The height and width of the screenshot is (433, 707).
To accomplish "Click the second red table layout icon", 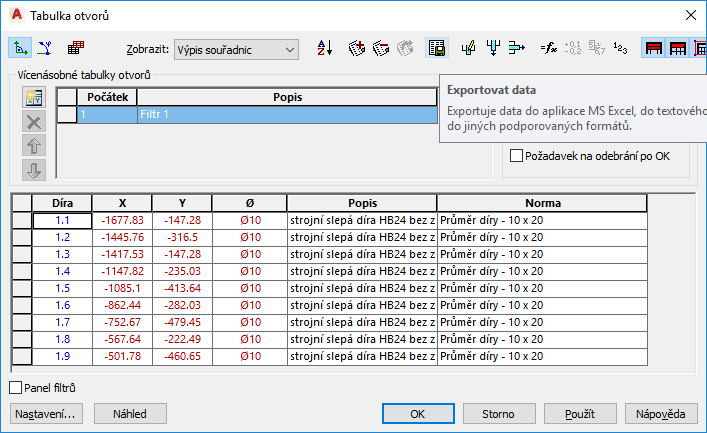I will coord(678,47).
